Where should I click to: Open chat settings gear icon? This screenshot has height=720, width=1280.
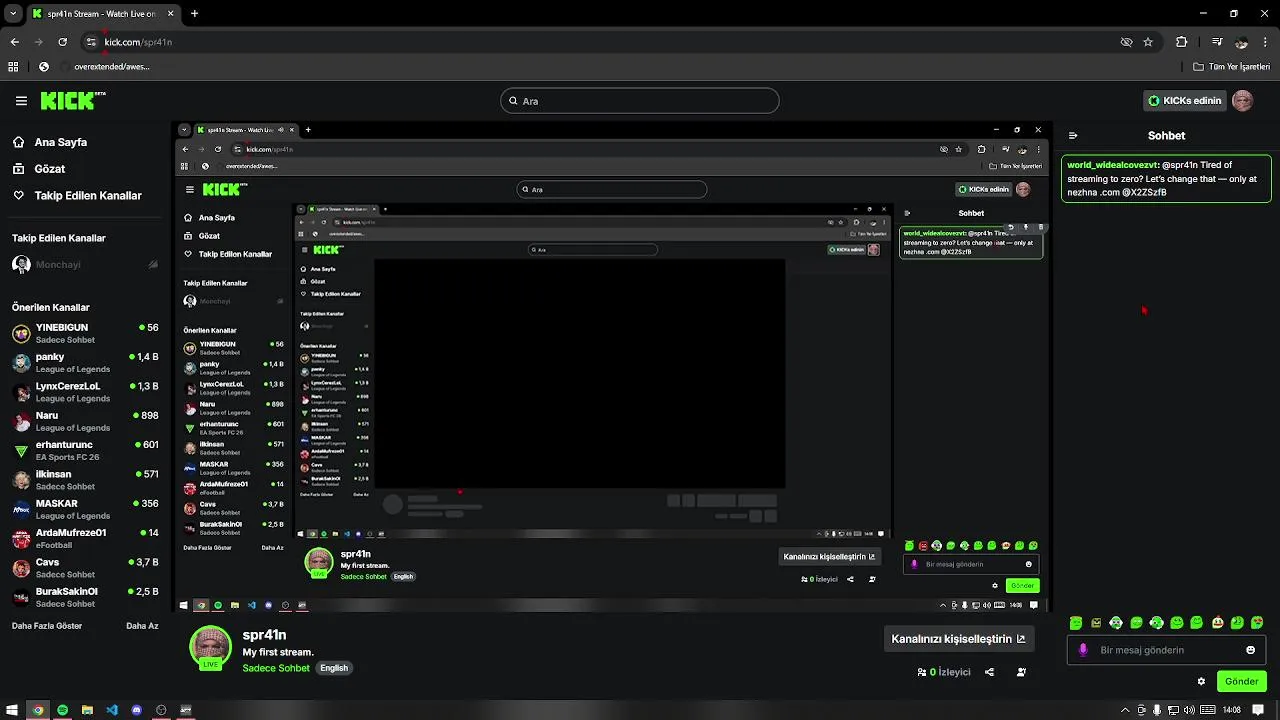coord(1201,682)
